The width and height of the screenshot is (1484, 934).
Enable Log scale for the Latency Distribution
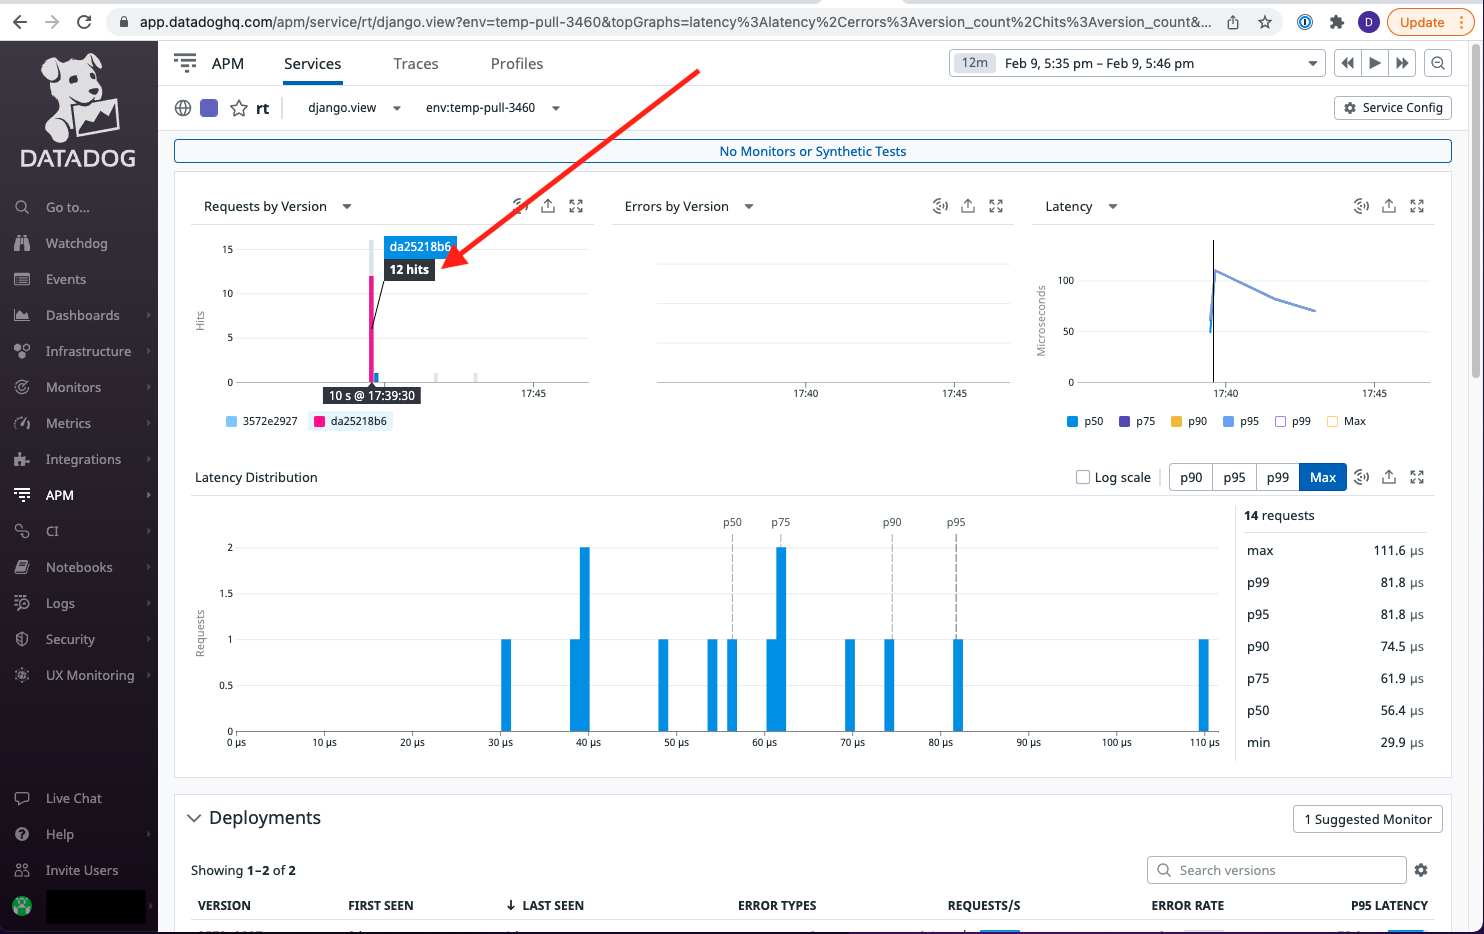click(1083, 477)
